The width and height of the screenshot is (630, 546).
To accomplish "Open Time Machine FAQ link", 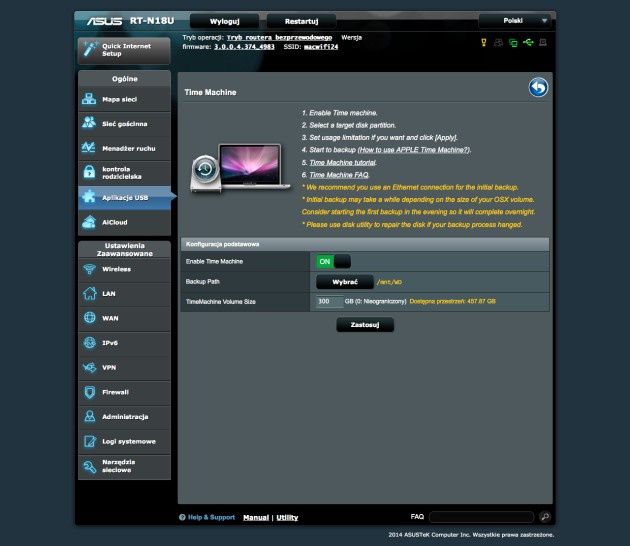I will [x=339, y=175].
